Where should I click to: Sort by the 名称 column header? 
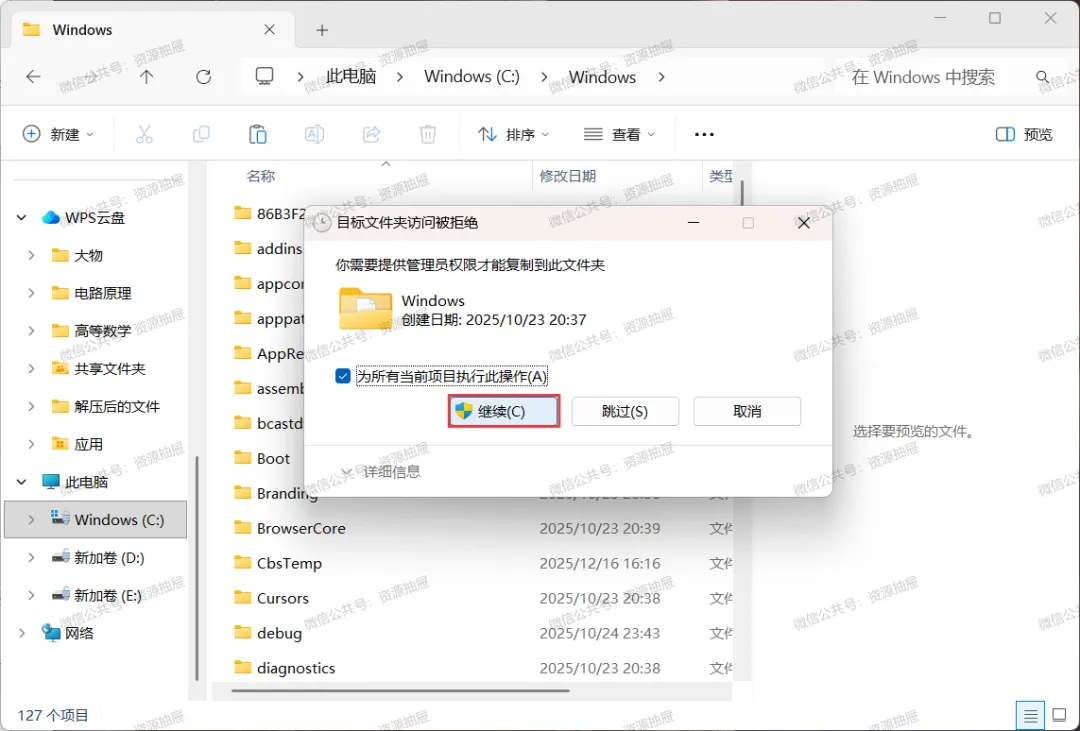pos(260,176)
